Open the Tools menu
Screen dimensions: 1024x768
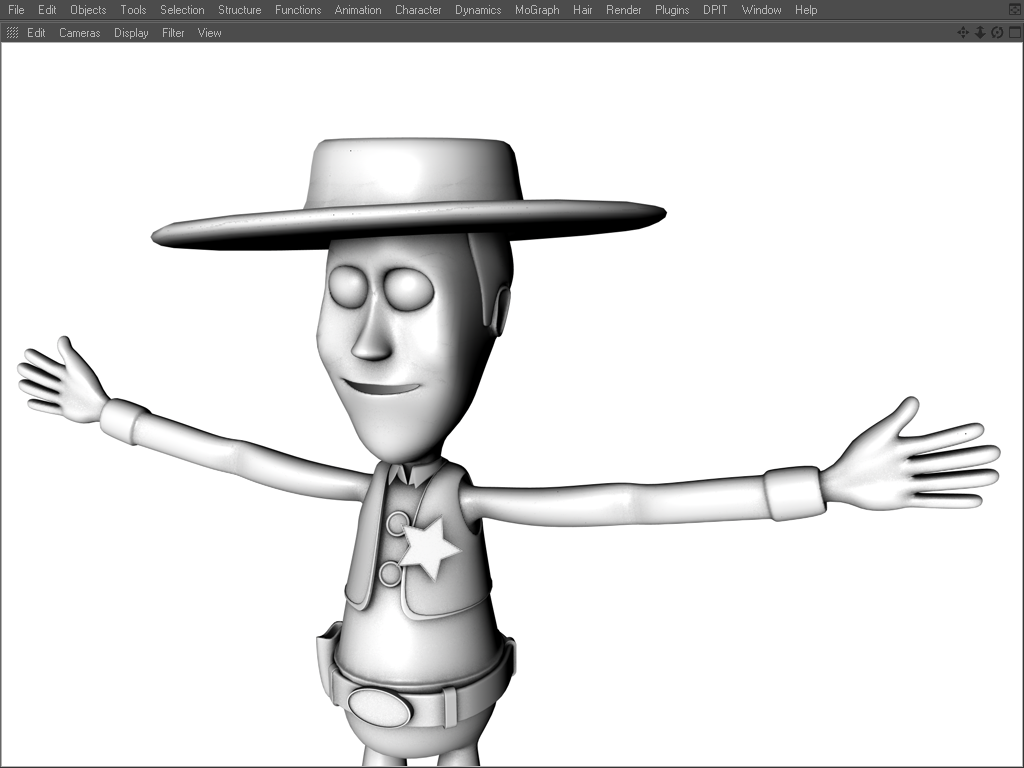click(x=133, y=10)
